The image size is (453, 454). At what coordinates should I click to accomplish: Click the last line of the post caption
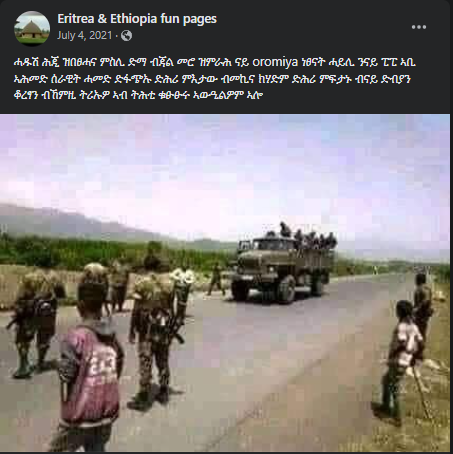click(x=139, y=95)
